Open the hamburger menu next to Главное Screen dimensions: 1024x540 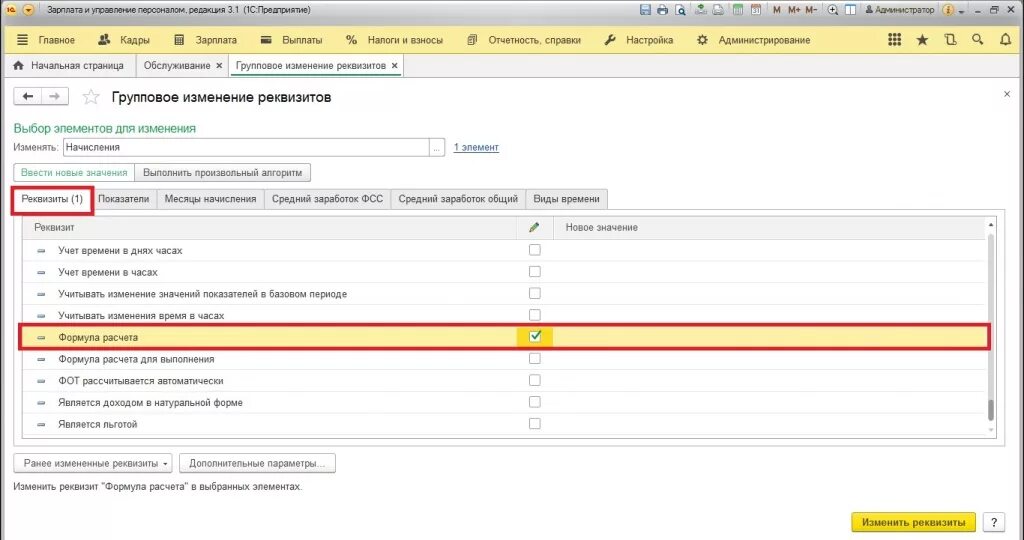tap(22, 40)
